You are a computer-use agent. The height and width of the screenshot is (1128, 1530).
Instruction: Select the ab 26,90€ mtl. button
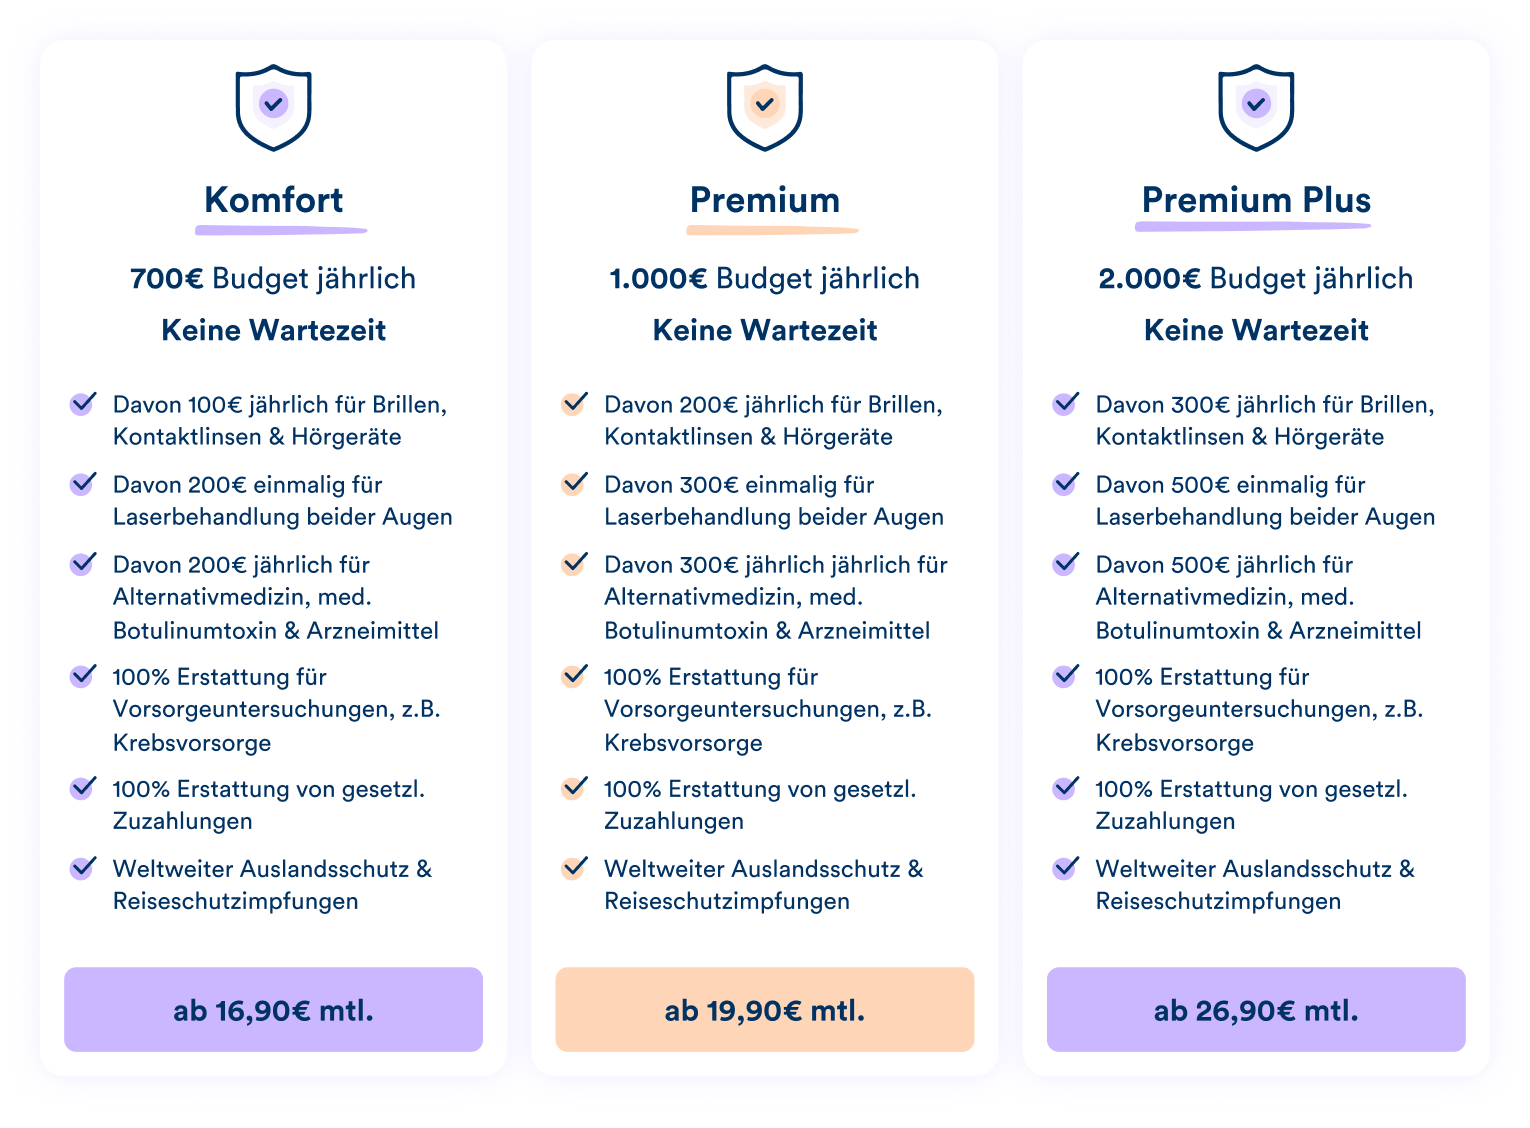(1256, 1010)
